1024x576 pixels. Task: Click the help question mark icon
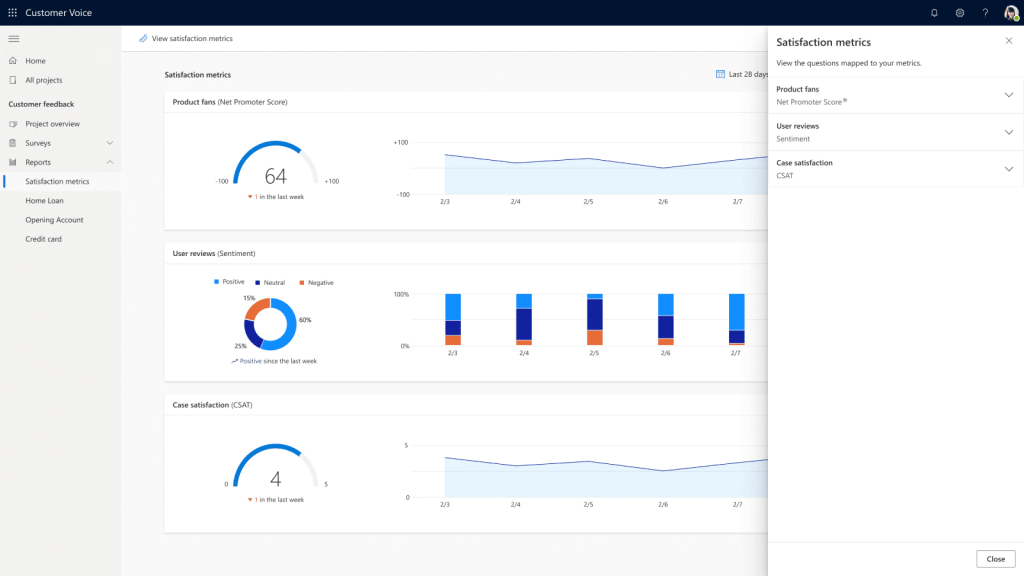(x=985, y=13)
